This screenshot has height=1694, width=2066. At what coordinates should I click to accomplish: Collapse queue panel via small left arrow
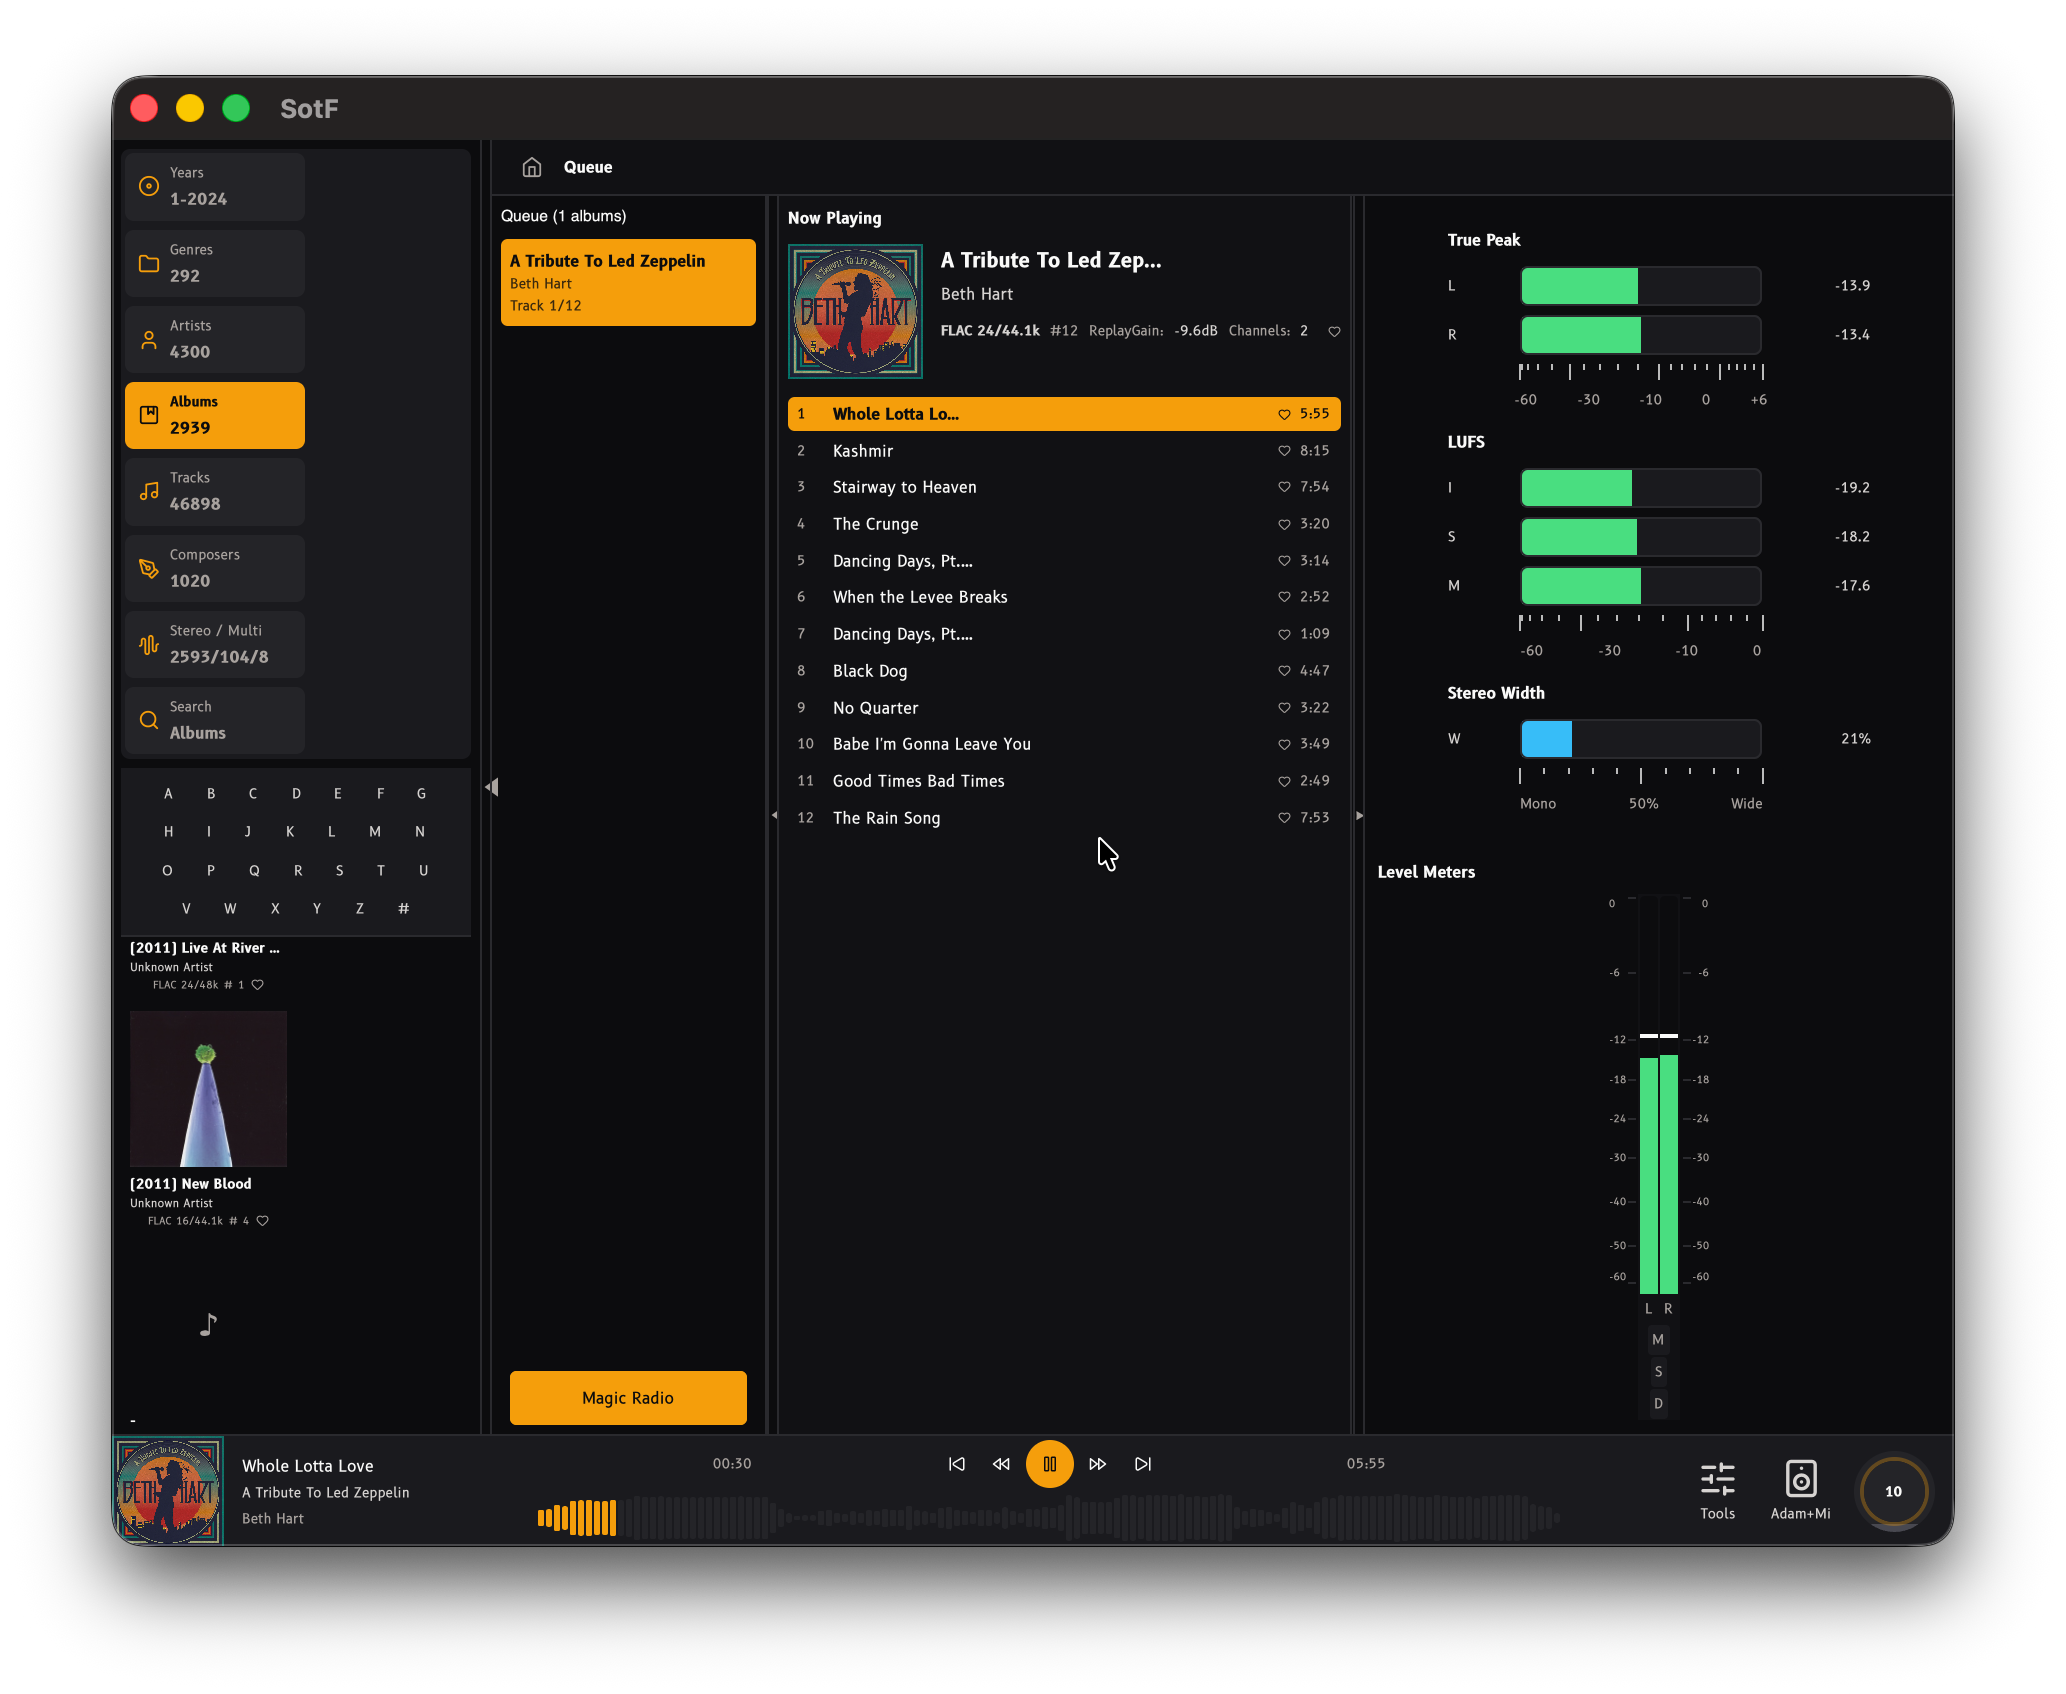click(774, 816)
